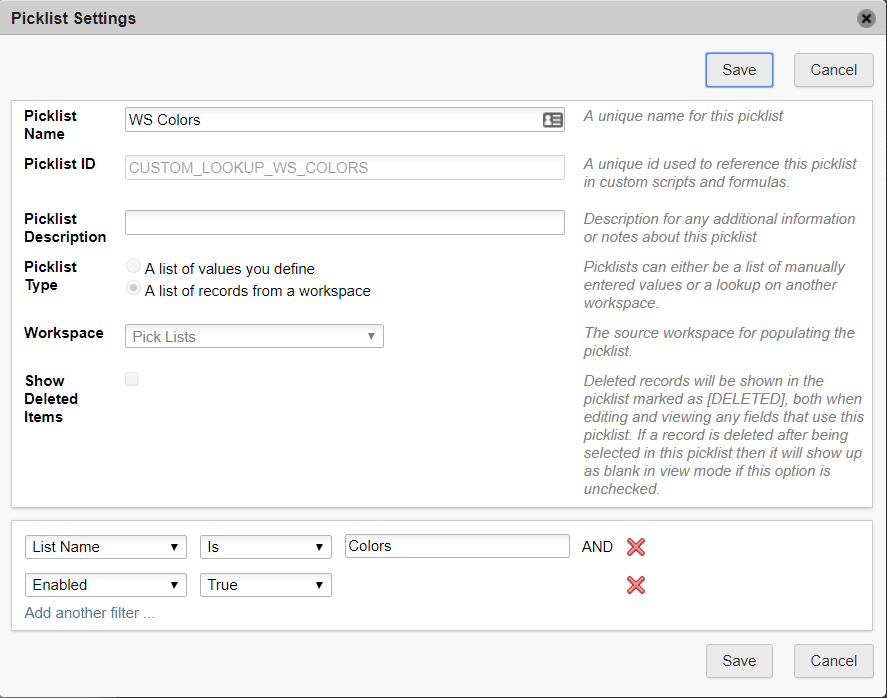887x698 pixels.
Task: Click the Colors filter value text box
Action: [457, 545]
